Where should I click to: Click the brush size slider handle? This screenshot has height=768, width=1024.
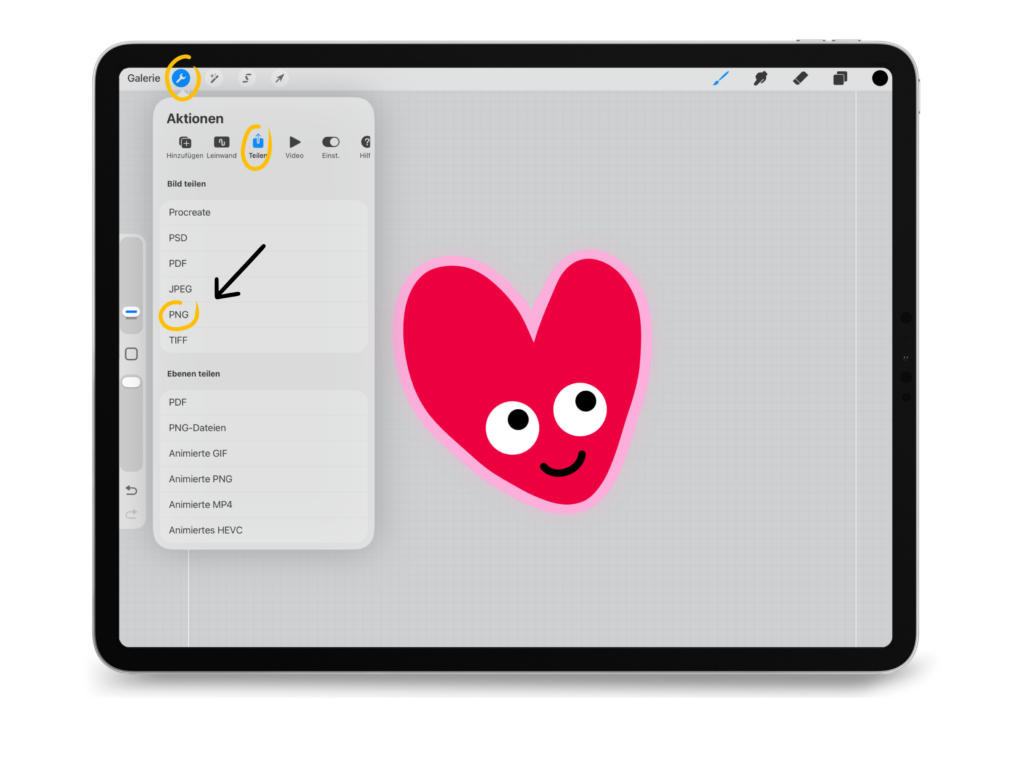131,312
